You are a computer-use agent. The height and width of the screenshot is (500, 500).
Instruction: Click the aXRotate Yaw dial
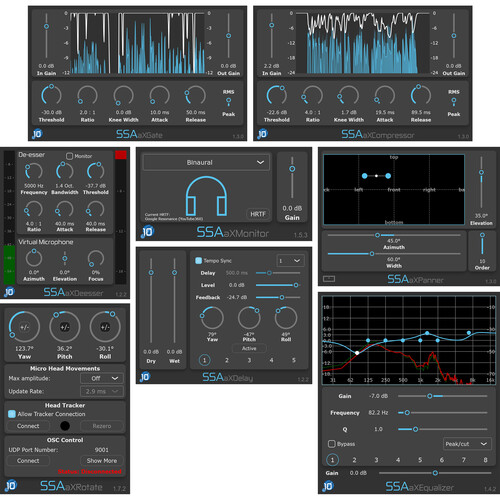point(24,327)
